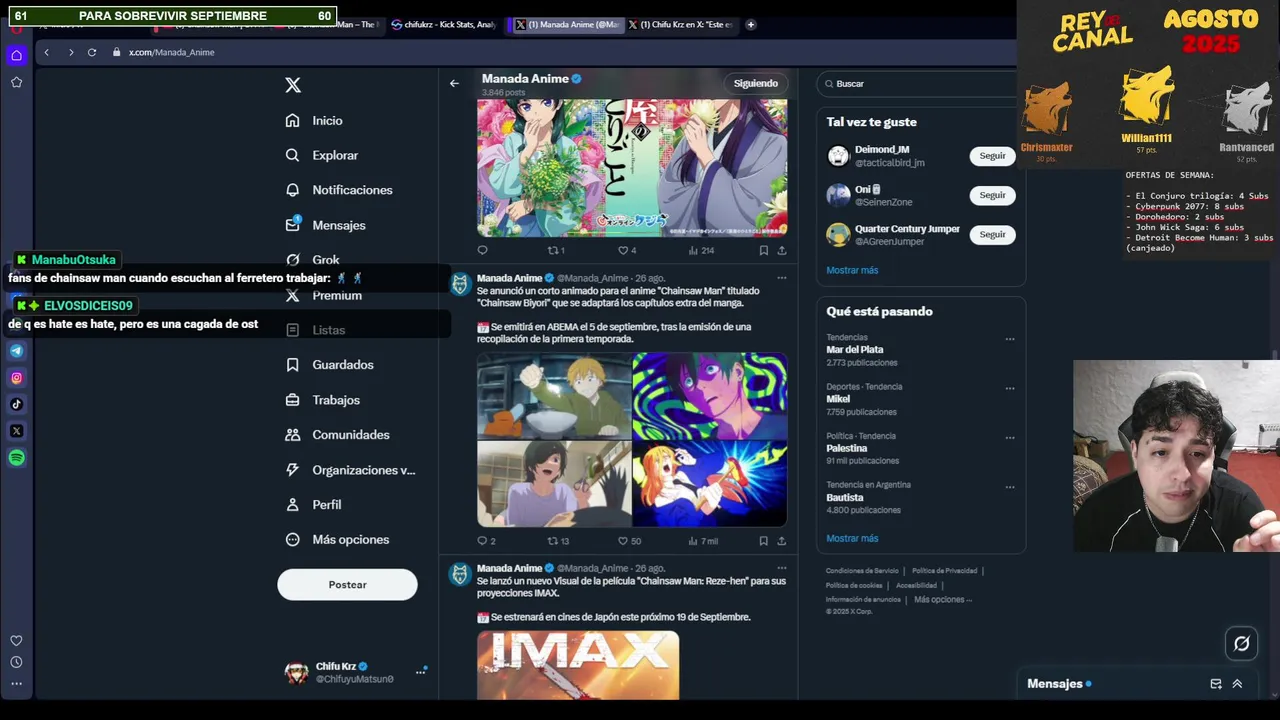Open Organizaciones verificadas entry
This screenshot has width=1280, height=720.
point(350,470)
